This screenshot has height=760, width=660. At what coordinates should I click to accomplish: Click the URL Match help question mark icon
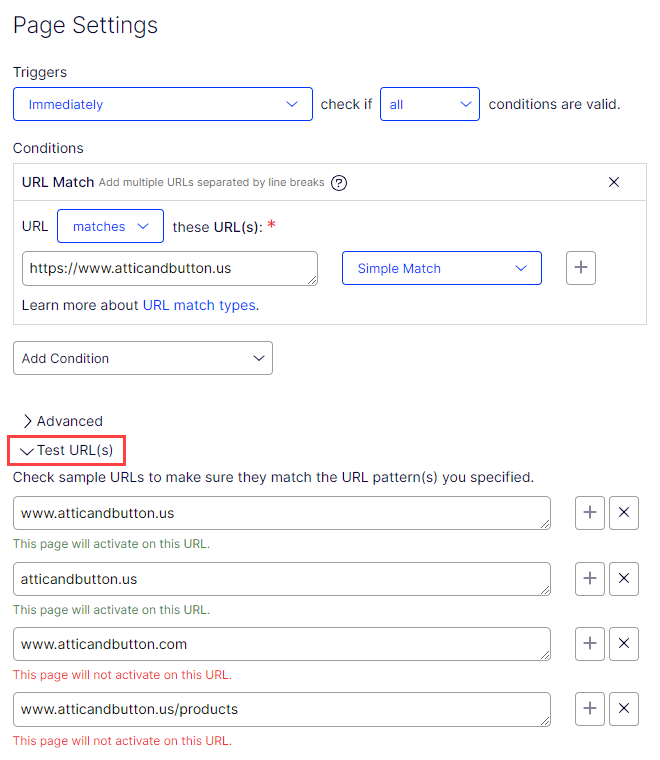[x=339, y=182]
